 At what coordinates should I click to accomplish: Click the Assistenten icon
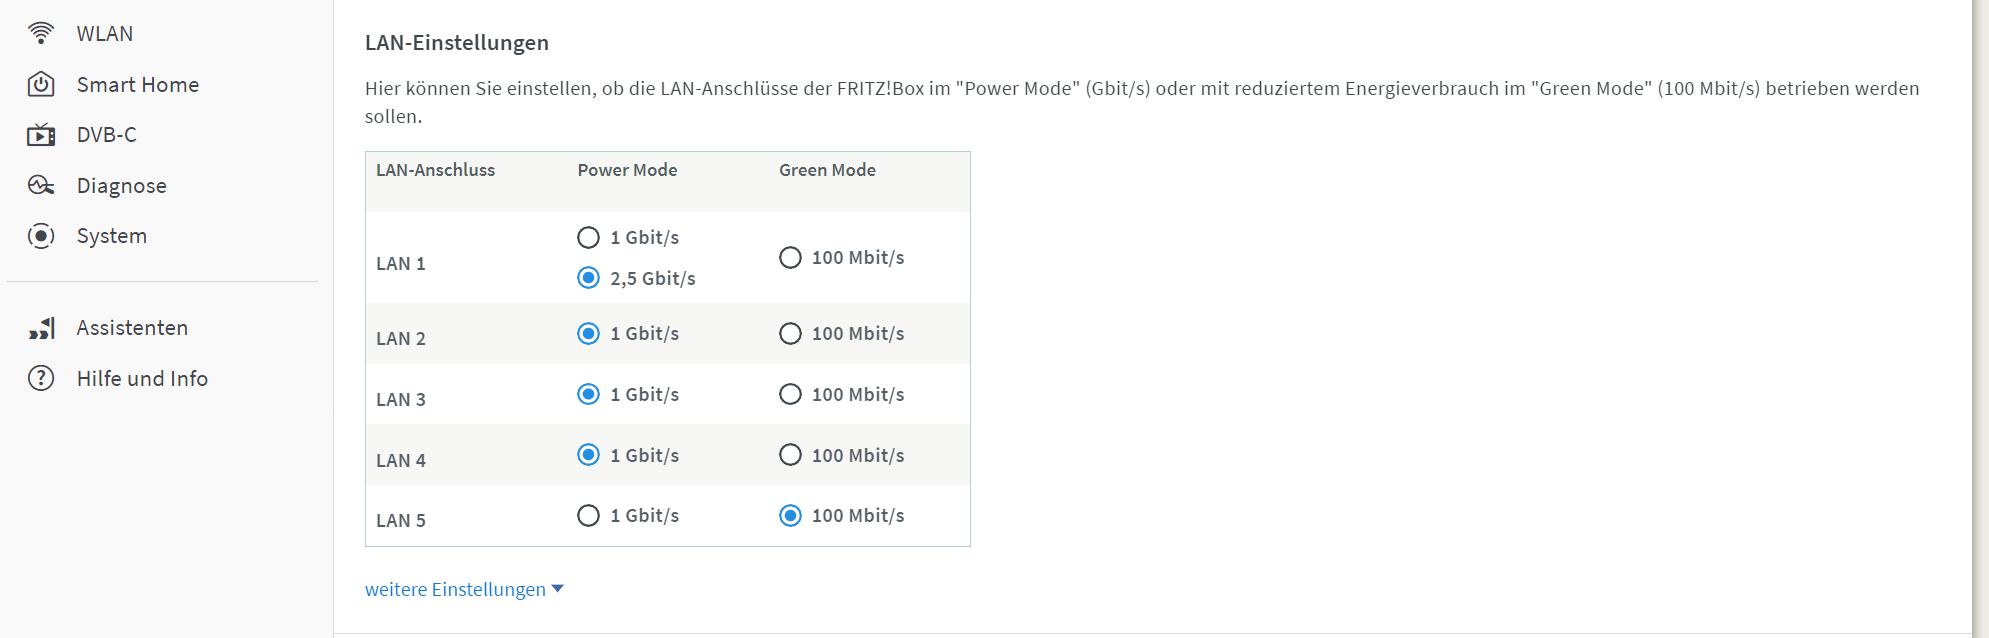(x=41, y=328)
